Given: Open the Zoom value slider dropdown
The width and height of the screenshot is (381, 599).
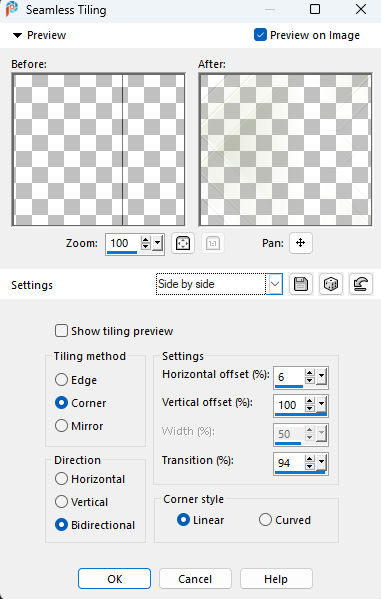Looking at the screenshot, I should click(x=157, y=243).
